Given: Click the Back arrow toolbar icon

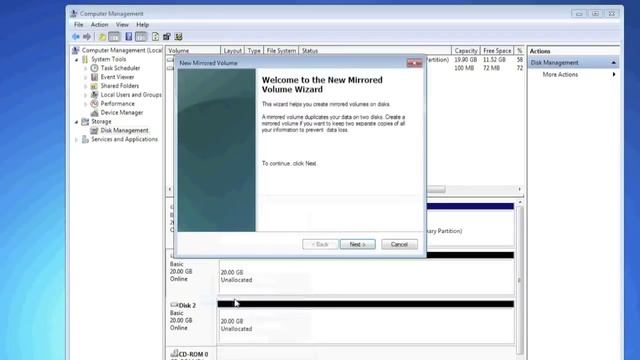Looking at the screenshot, I should tap(76, 37).
